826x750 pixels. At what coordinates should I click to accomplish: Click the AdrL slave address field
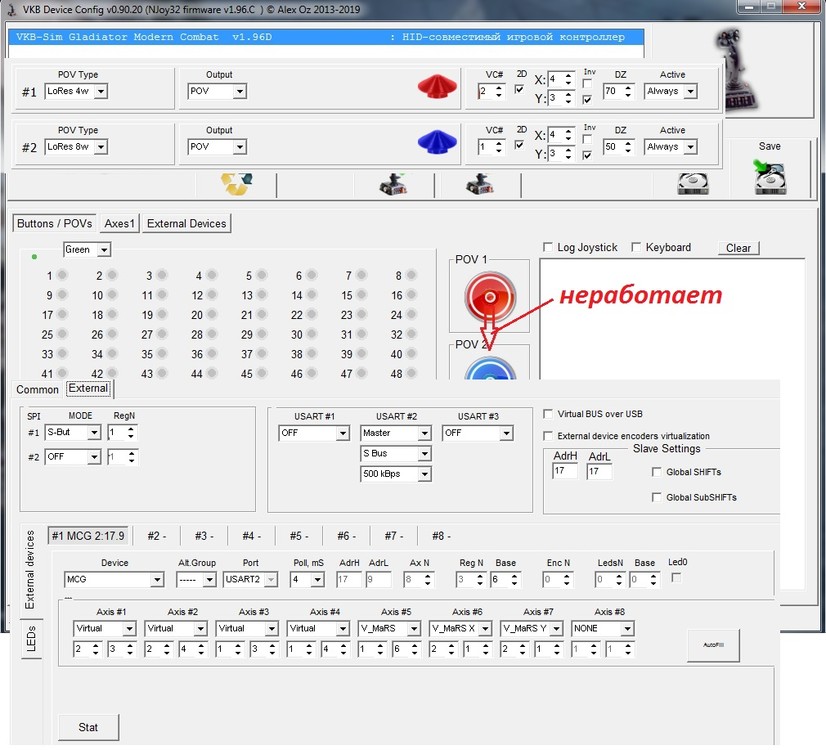pos(599,471)
